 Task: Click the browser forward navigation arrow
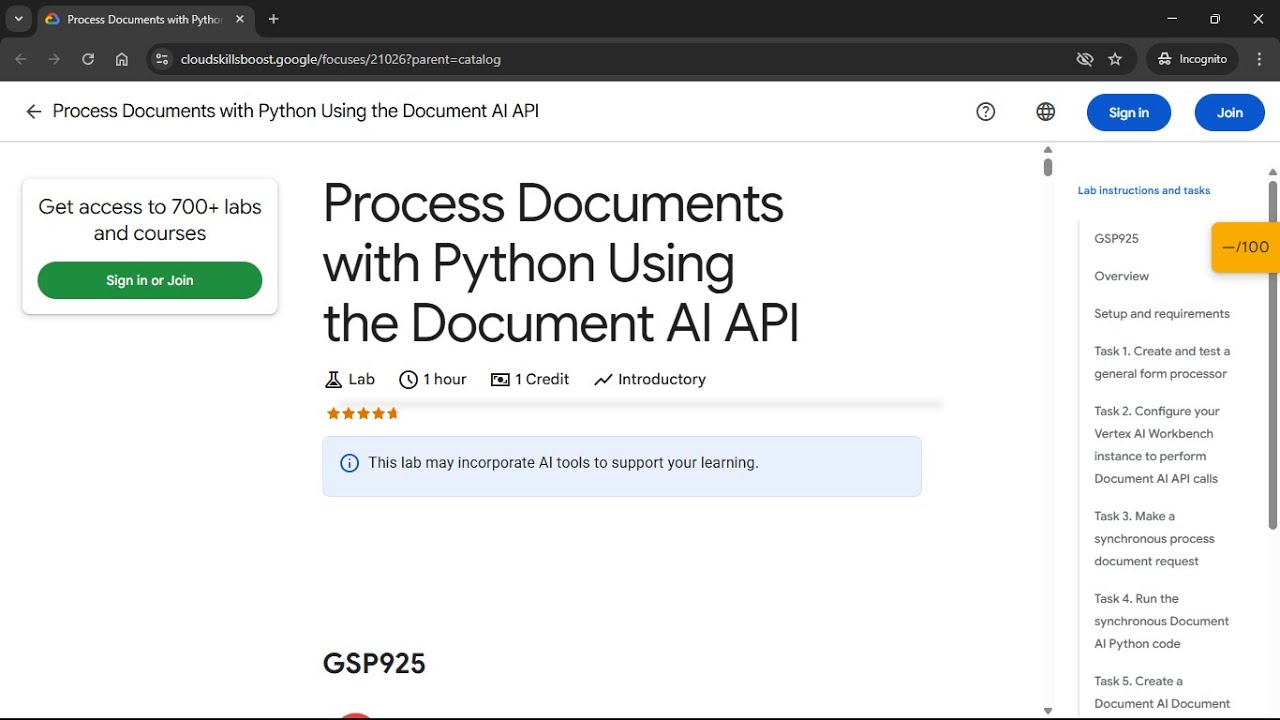pyautogui.click(x=54, y=59)
